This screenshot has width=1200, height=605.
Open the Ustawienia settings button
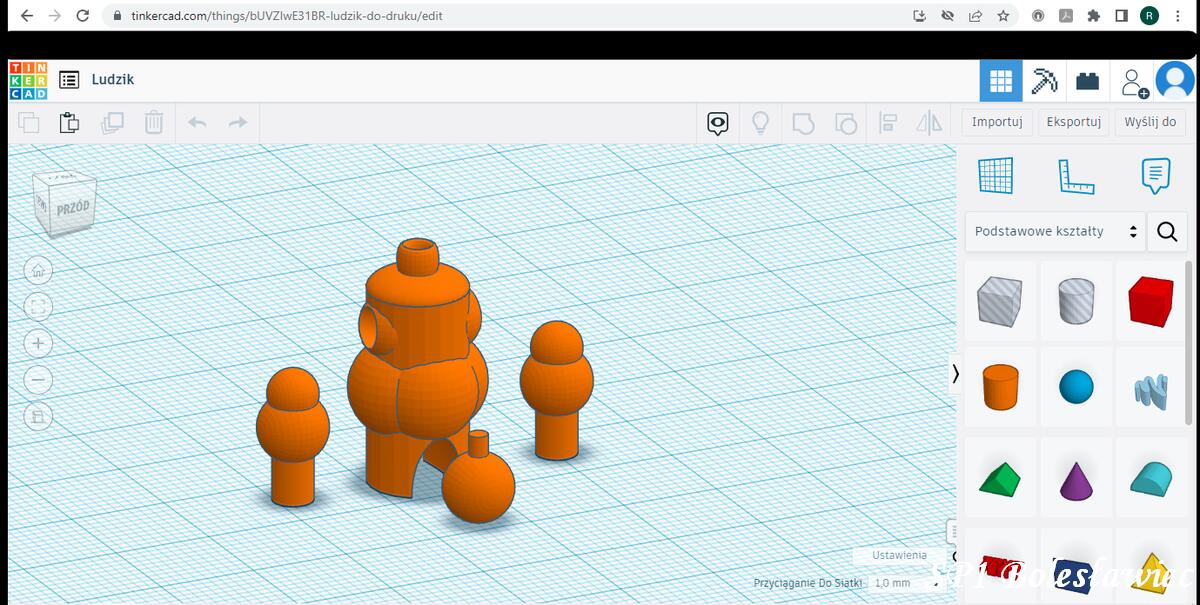[899, 555]
